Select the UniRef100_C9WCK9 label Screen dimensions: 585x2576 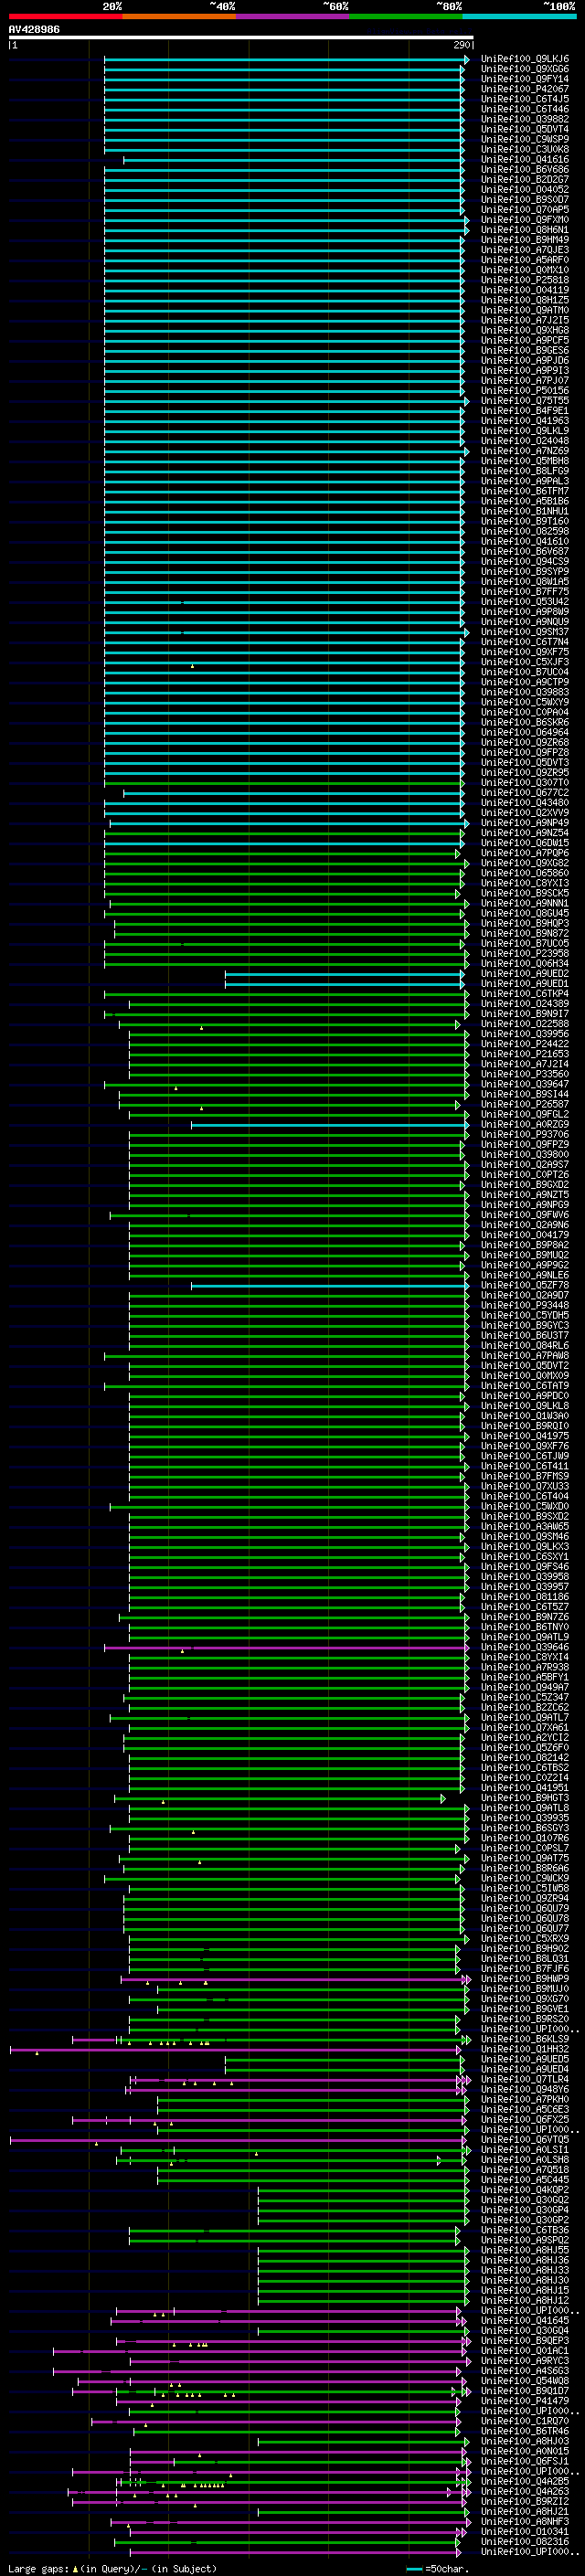point(525,1878)
